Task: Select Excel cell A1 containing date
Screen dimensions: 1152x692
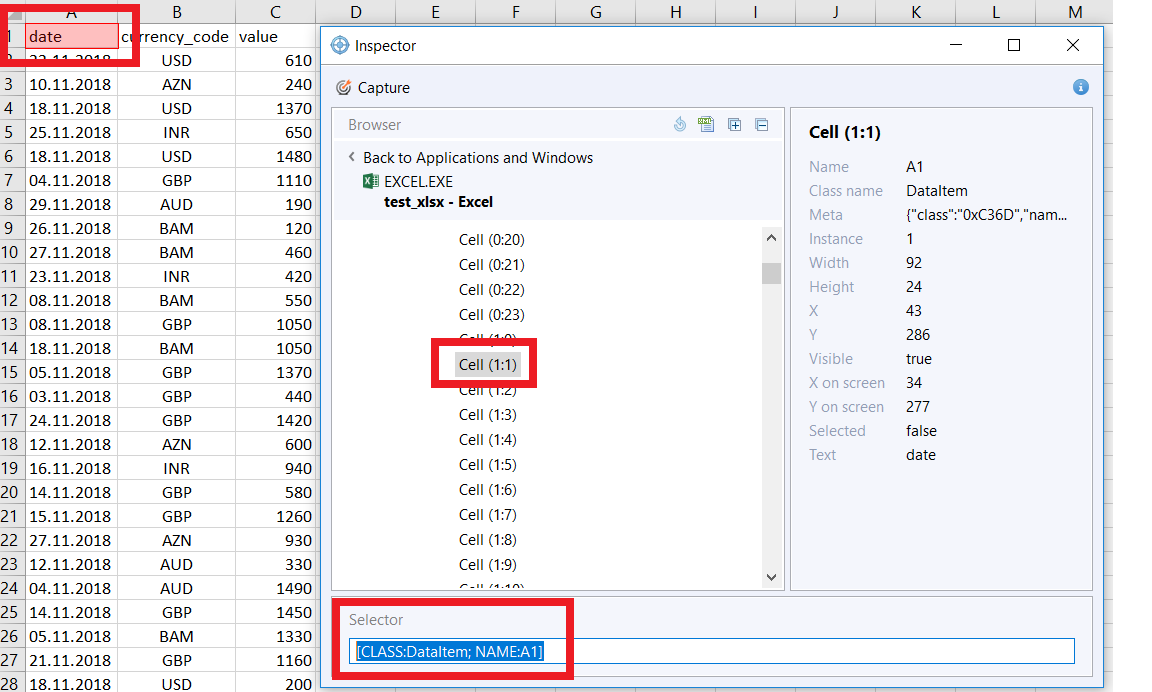Action: (72, 37)
